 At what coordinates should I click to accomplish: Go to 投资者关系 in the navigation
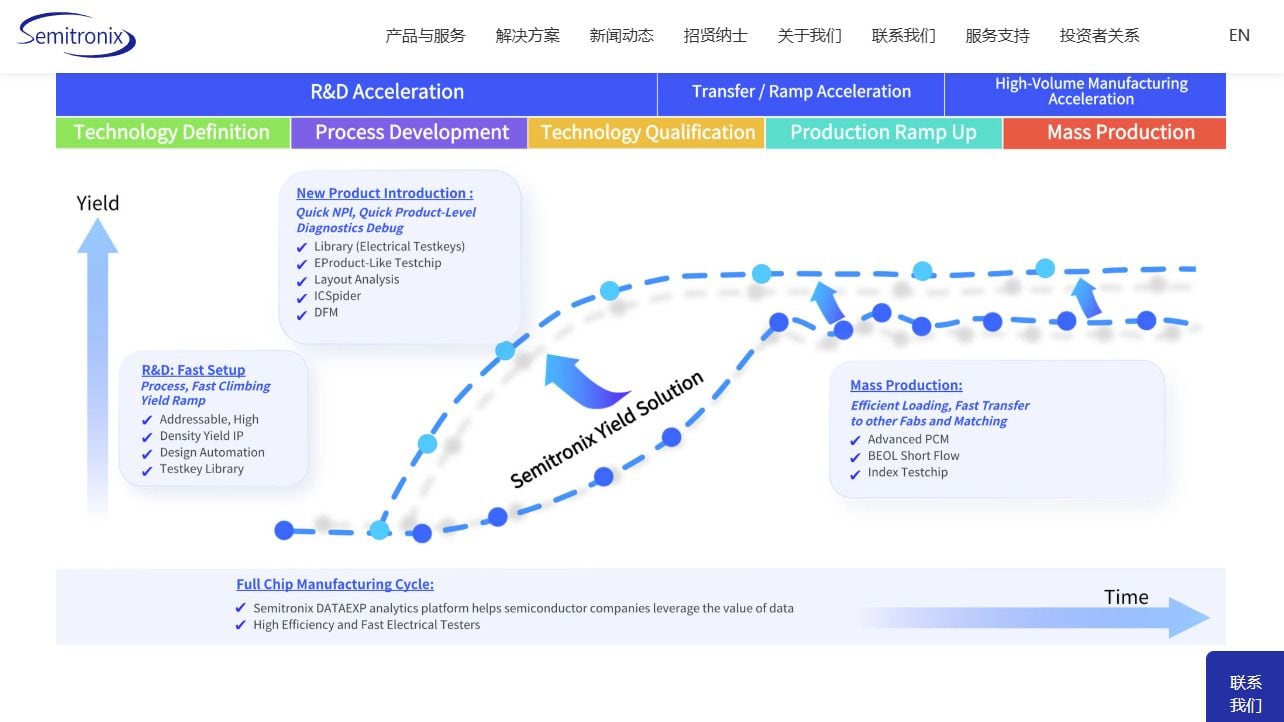click(x=1099, y=36)
